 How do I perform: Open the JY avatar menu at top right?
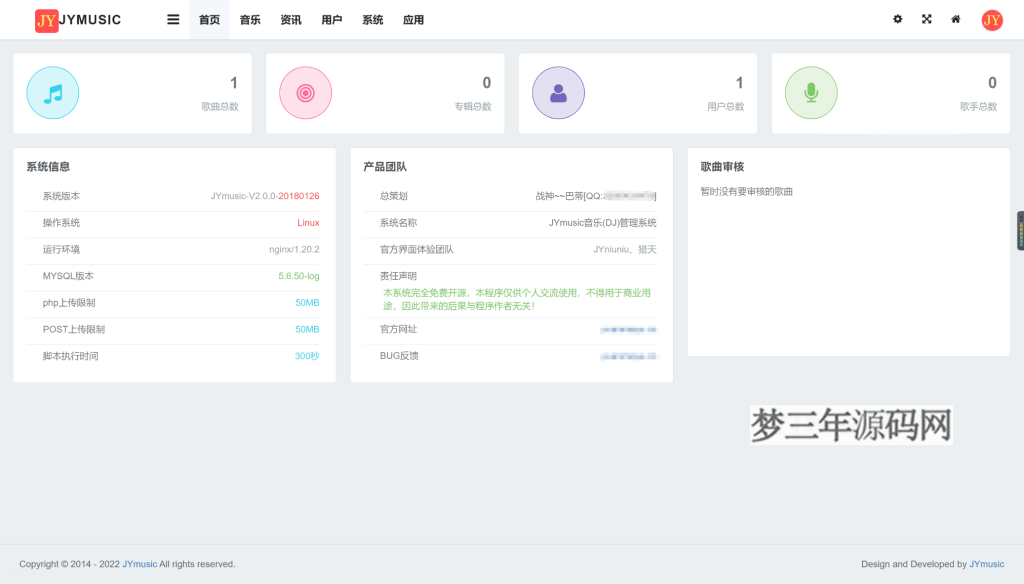(x=991, y=19)
